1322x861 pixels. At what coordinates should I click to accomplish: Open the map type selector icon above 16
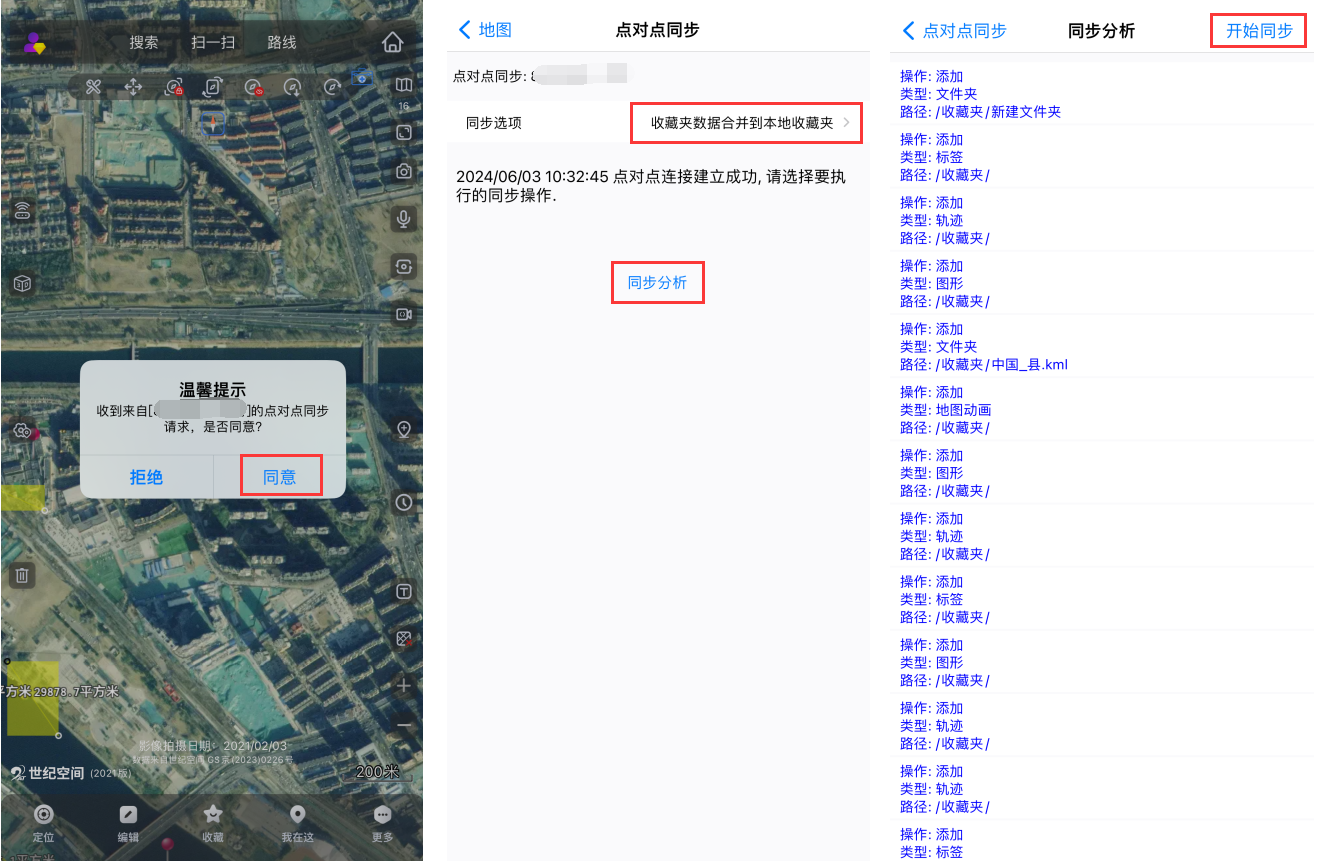(x=404, y=85)
